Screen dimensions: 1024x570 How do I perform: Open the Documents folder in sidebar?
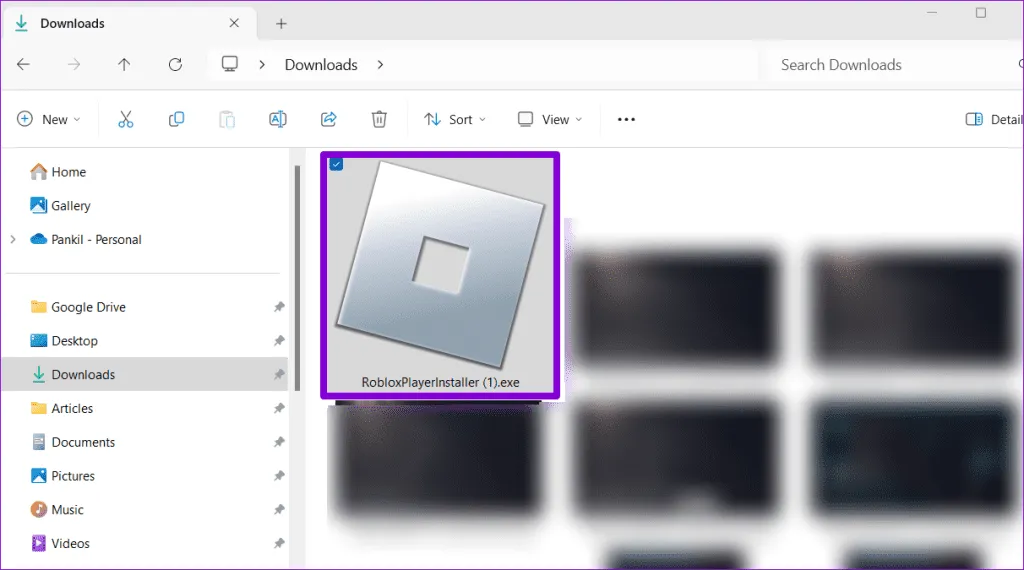pyautogui.click(x=83, y=442)
